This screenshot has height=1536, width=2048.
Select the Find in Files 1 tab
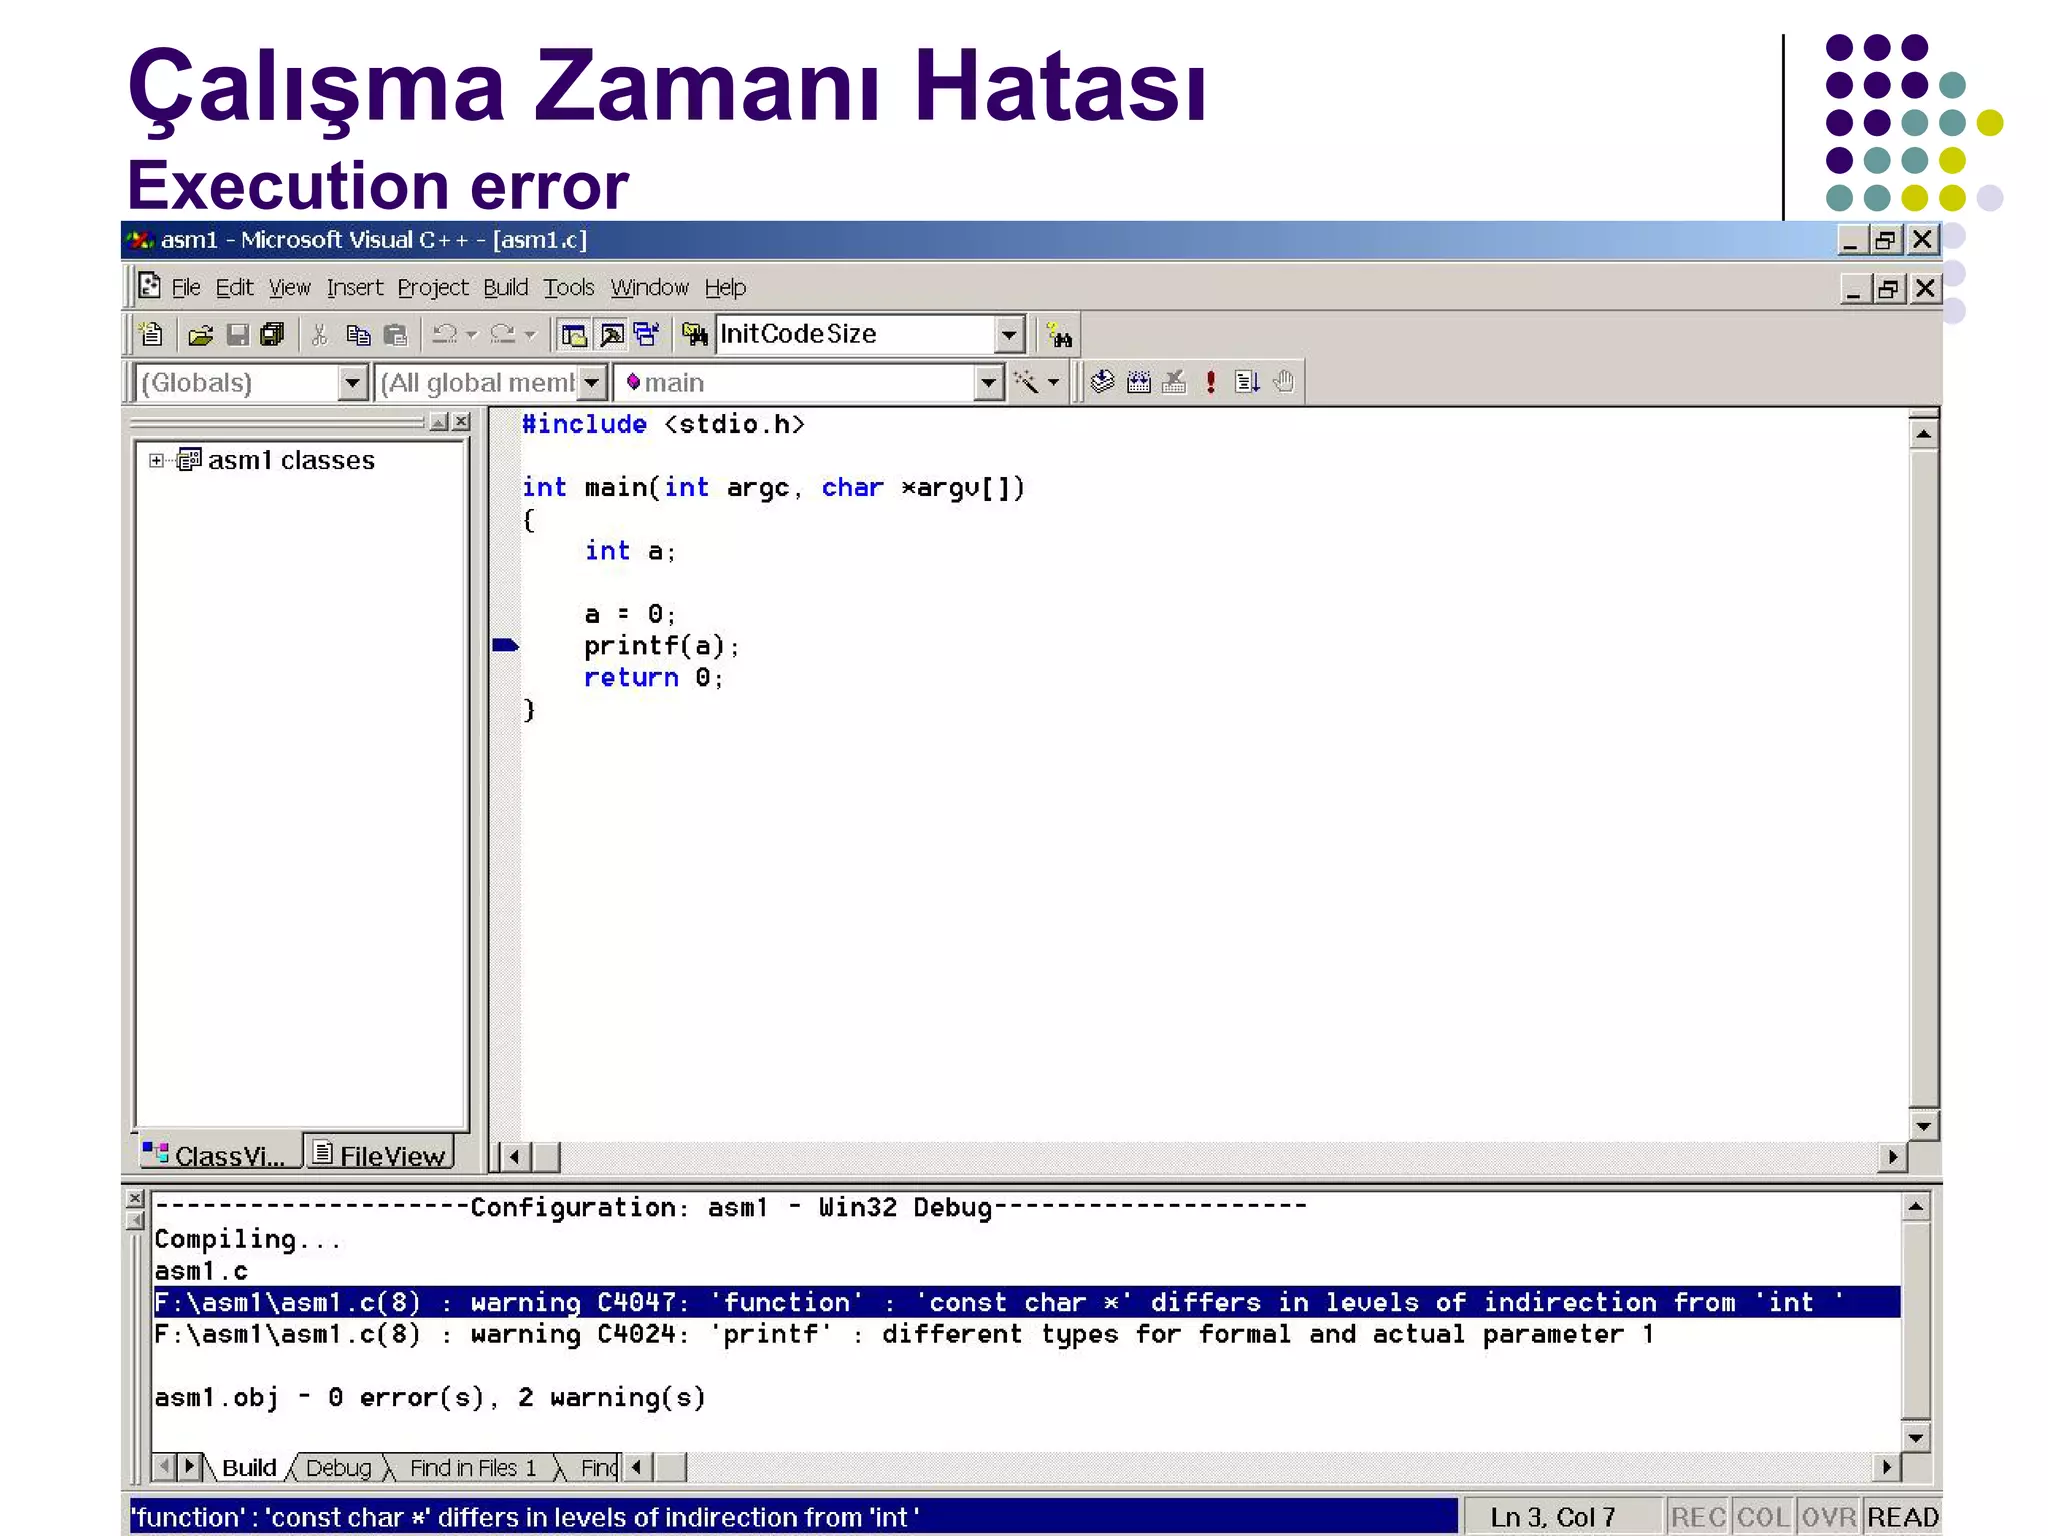click(x=473, y=1467)
